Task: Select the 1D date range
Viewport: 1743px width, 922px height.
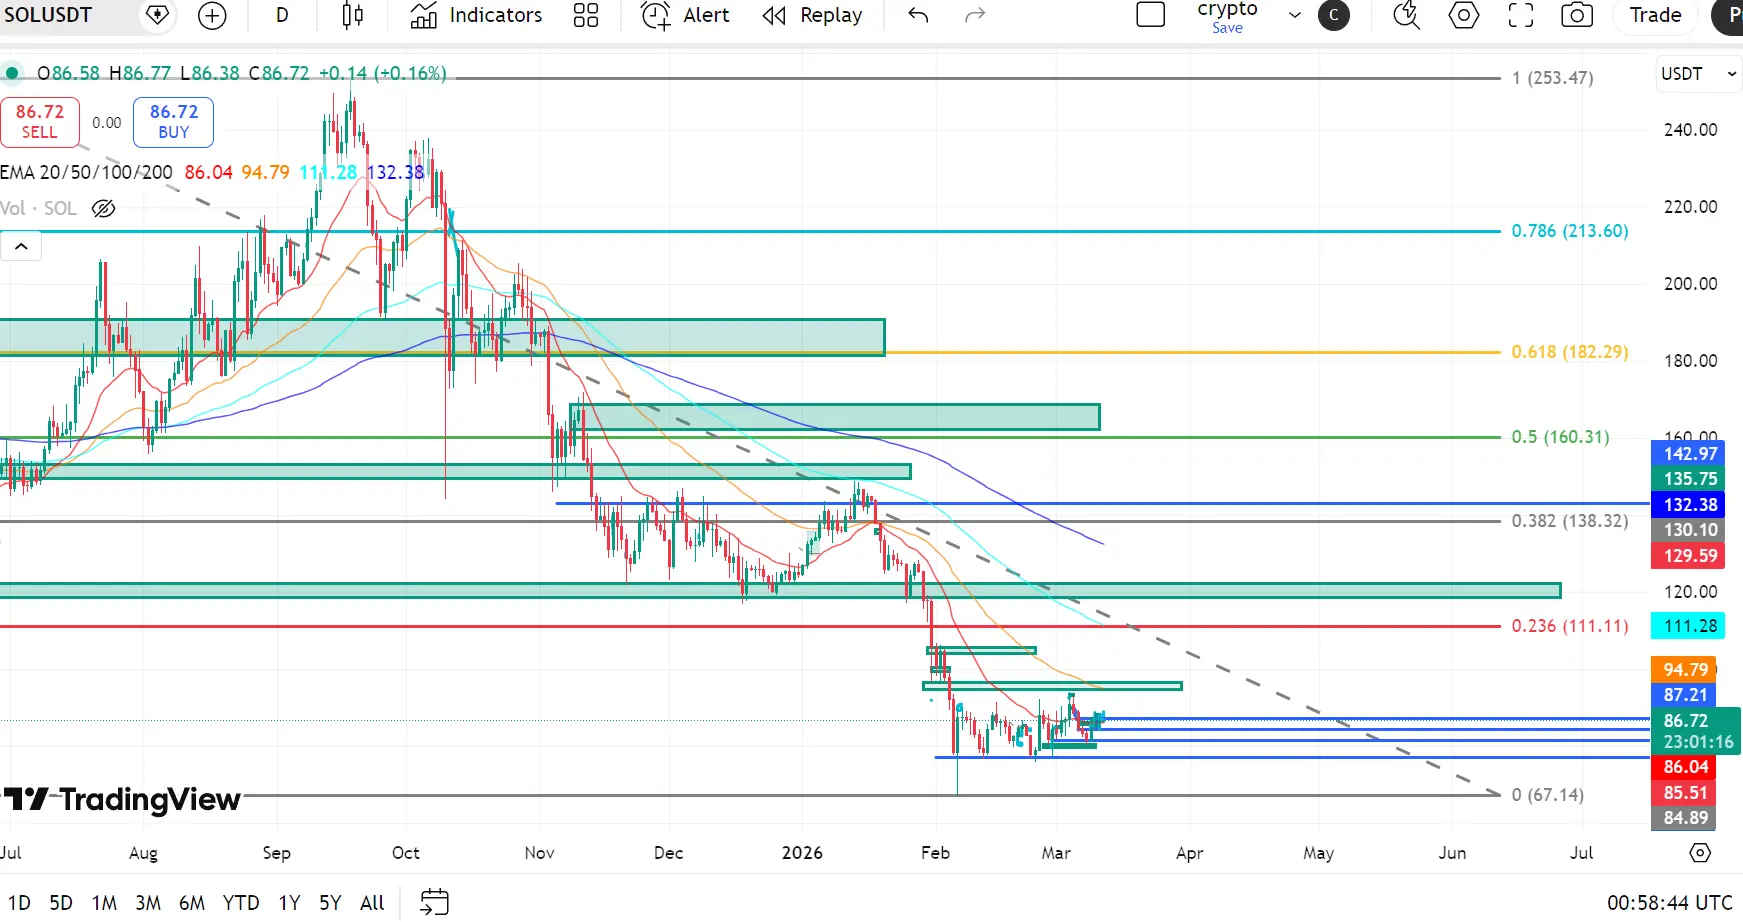Action: 19,903
